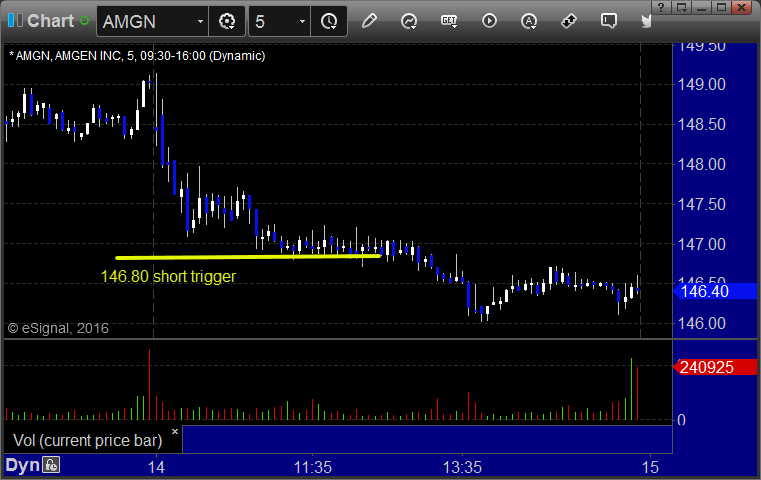Click the Chart title text
This screenshot has height=480, width=761.
[50, 21]
